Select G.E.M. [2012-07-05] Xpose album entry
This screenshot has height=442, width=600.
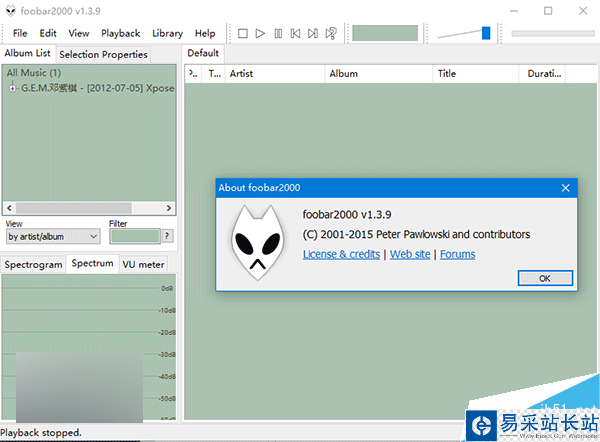tap(98, 88)
